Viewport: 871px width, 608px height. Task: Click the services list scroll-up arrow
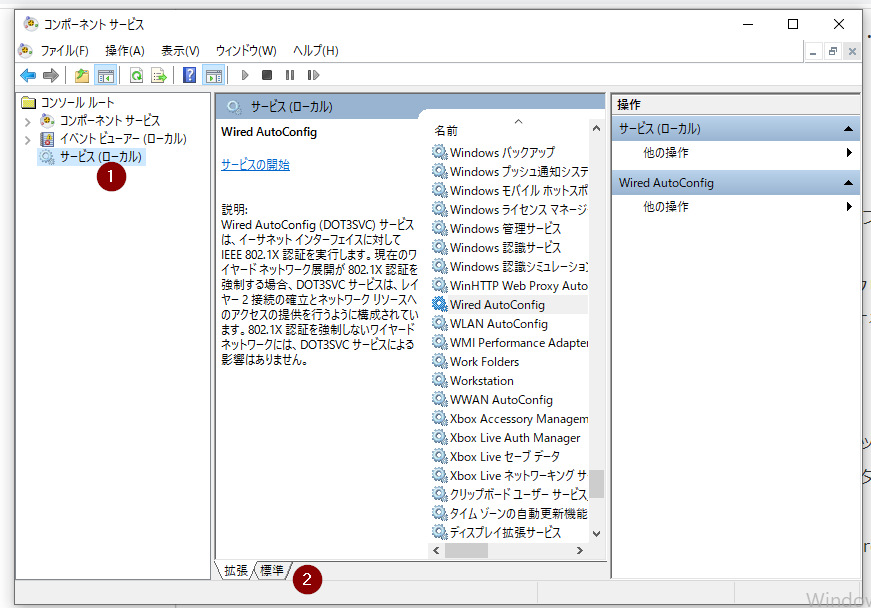coord(597,128)
